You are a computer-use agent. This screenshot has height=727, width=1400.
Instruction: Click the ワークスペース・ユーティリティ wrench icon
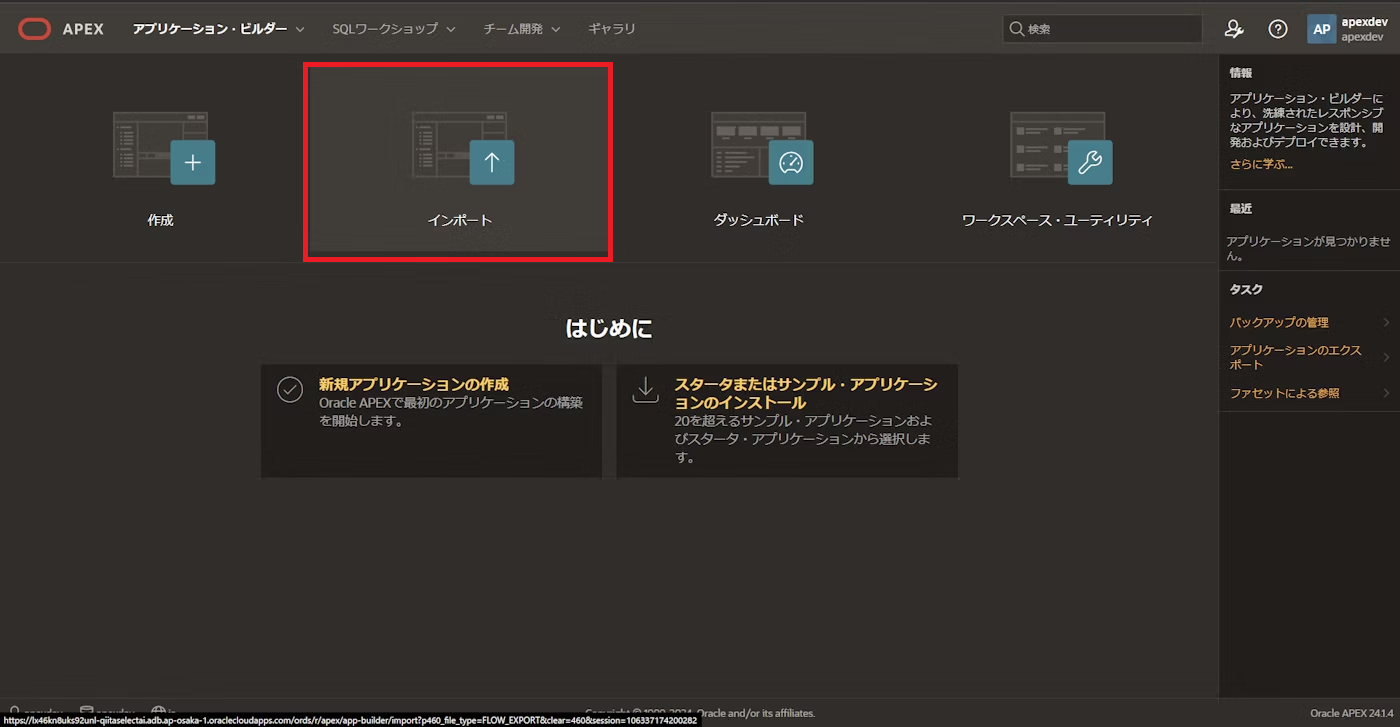pyautogui.click(x=1090, y=161)
